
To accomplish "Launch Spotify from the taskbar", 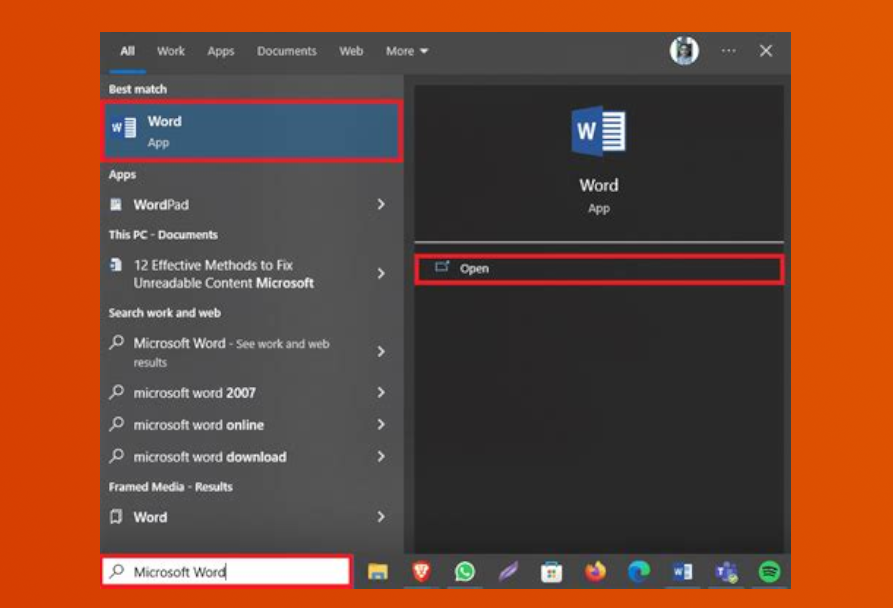I will [x=769, y=572].
